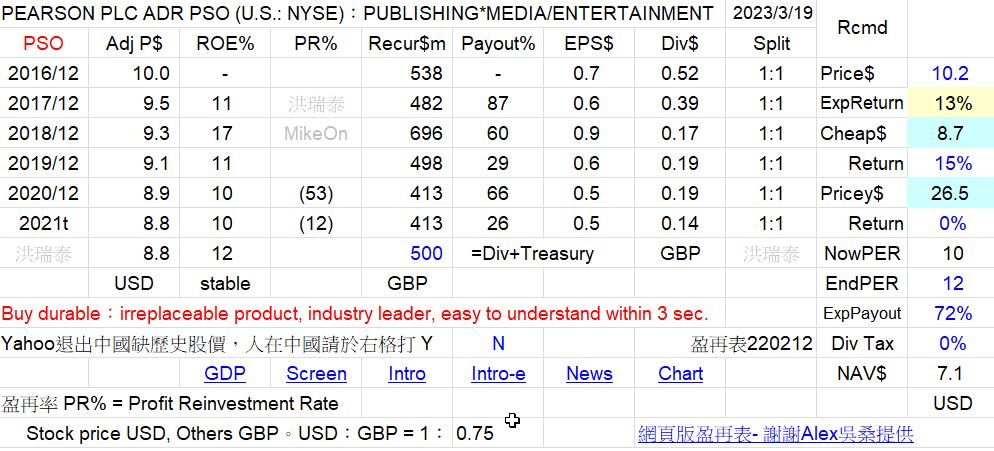This screenshot has width=994, height=451.
Task: Open the 網頁版盈再表 Alex吳桑 link
Action: coord(775,434)
